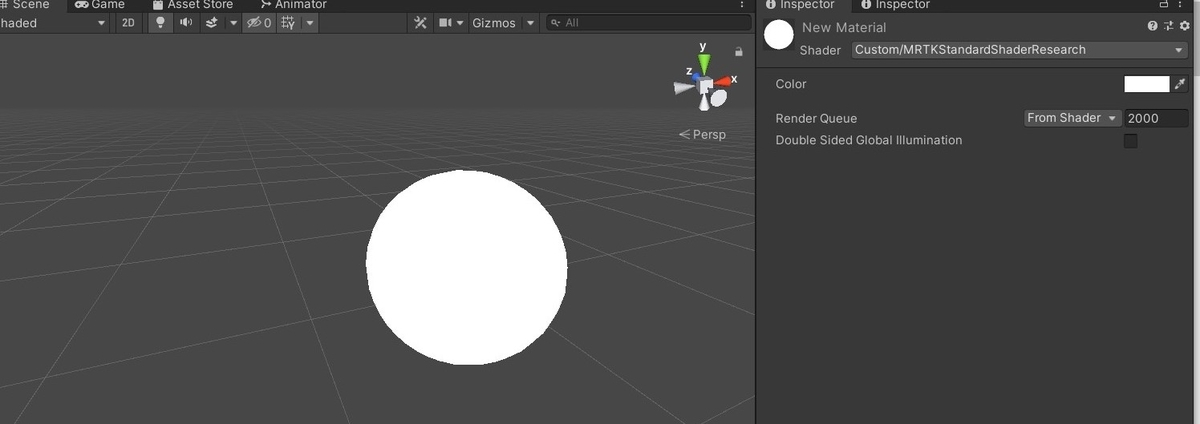
Task: Click the Double Sided Global Illumination label
Action: coord(869,140)
